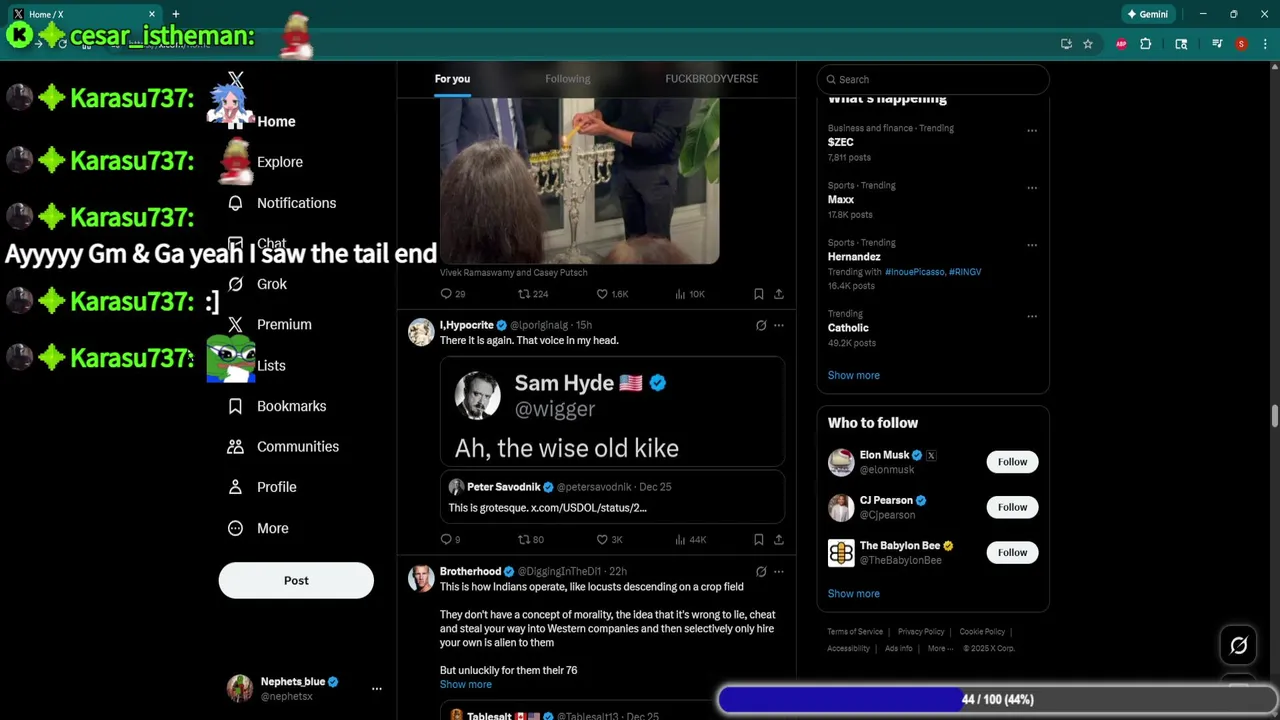Open Bookmarks from the sidebar
This screenshot has width=1280, height=720.
point(277,406)
